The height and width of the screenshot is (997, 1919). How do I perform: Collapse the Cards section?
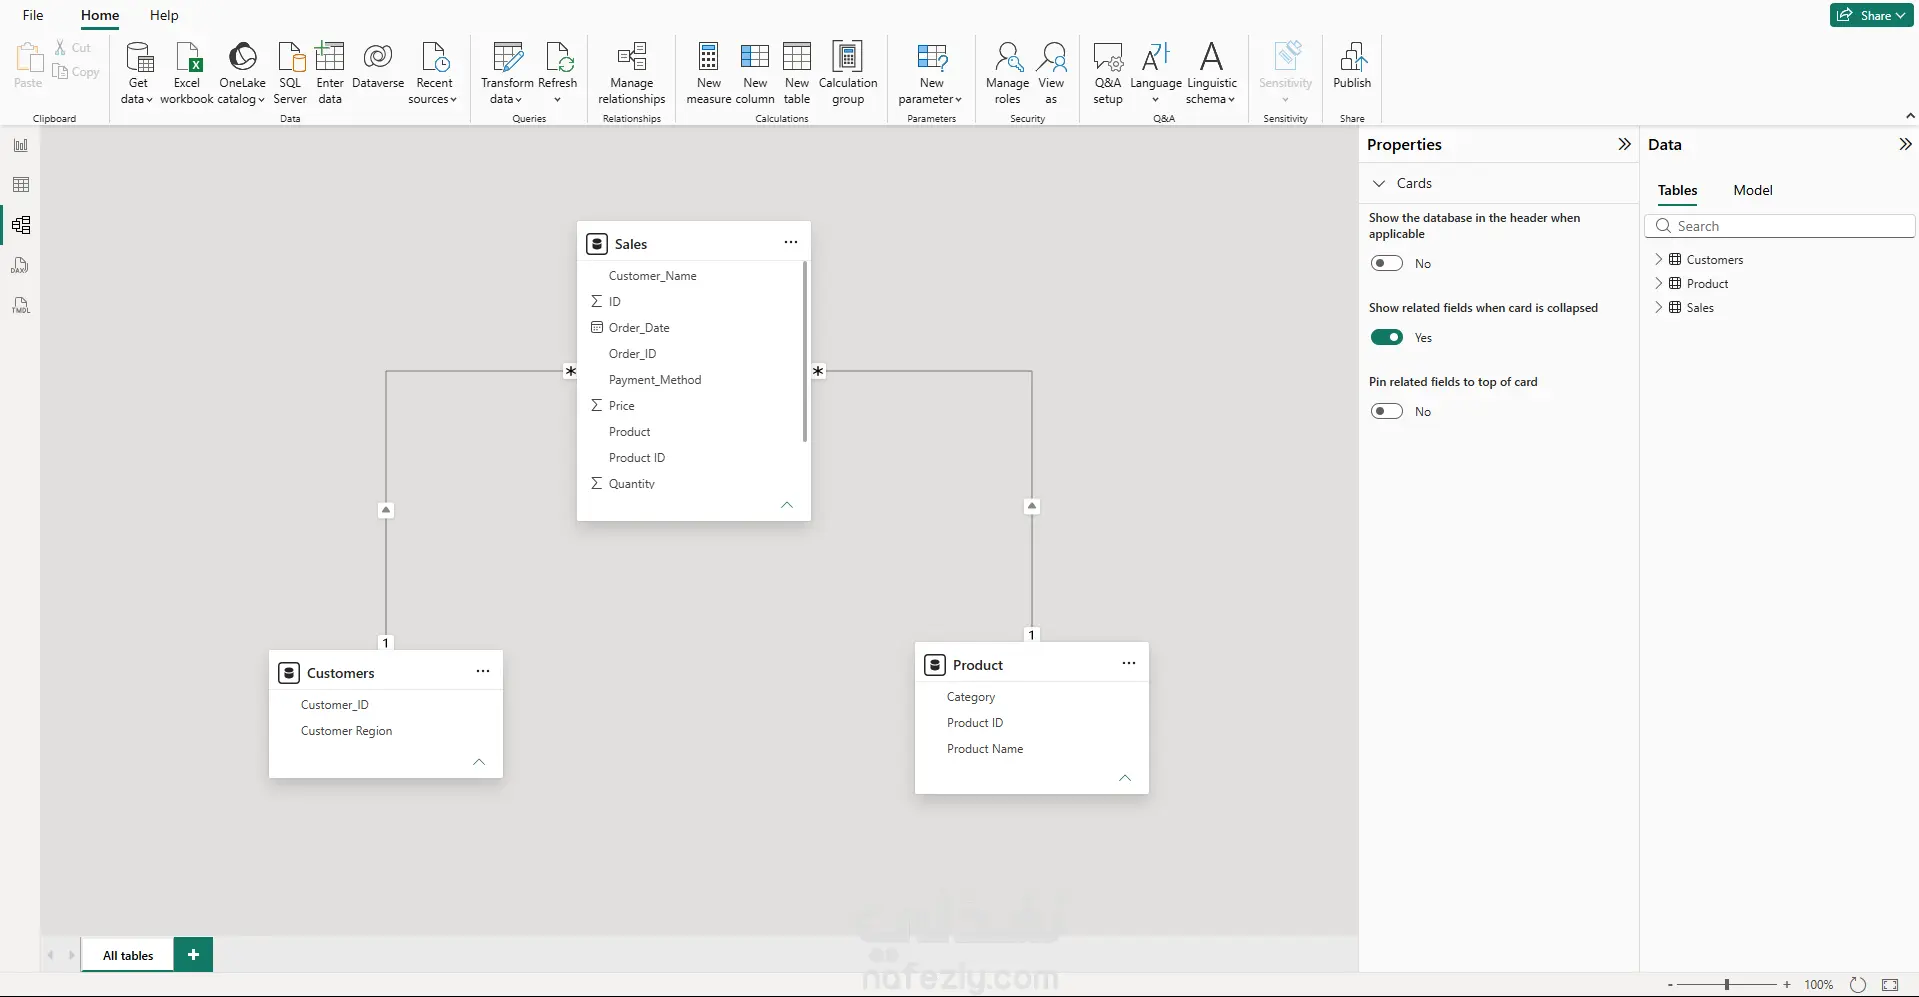1380,183
